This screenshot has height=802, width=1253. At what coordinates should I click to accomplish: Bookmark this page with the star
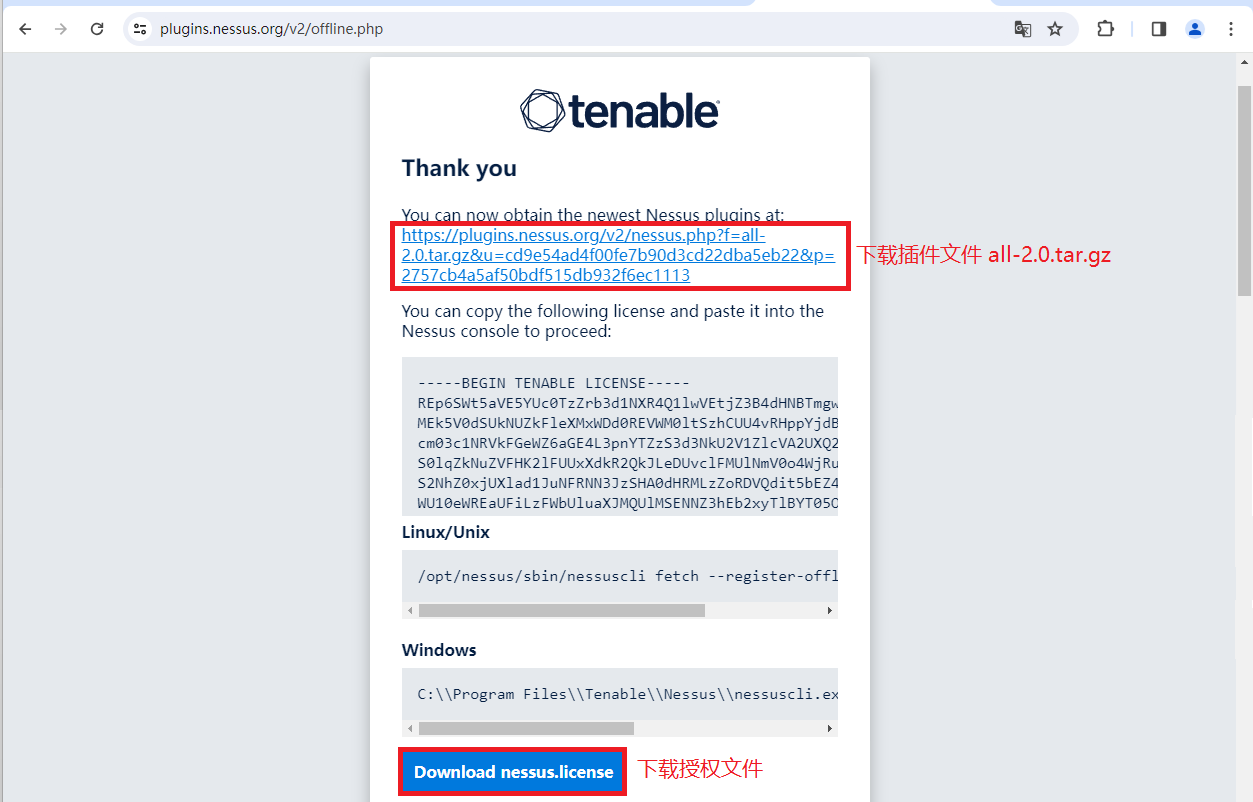click(x=1055, y=29)
